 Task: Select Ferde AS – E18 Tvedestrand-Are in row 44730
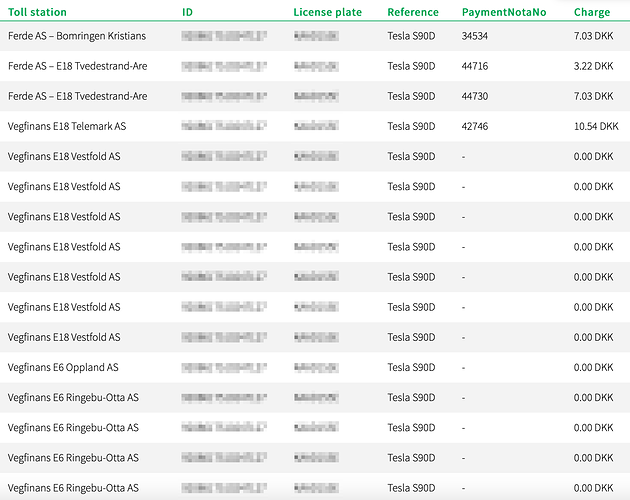pos(78,96)
